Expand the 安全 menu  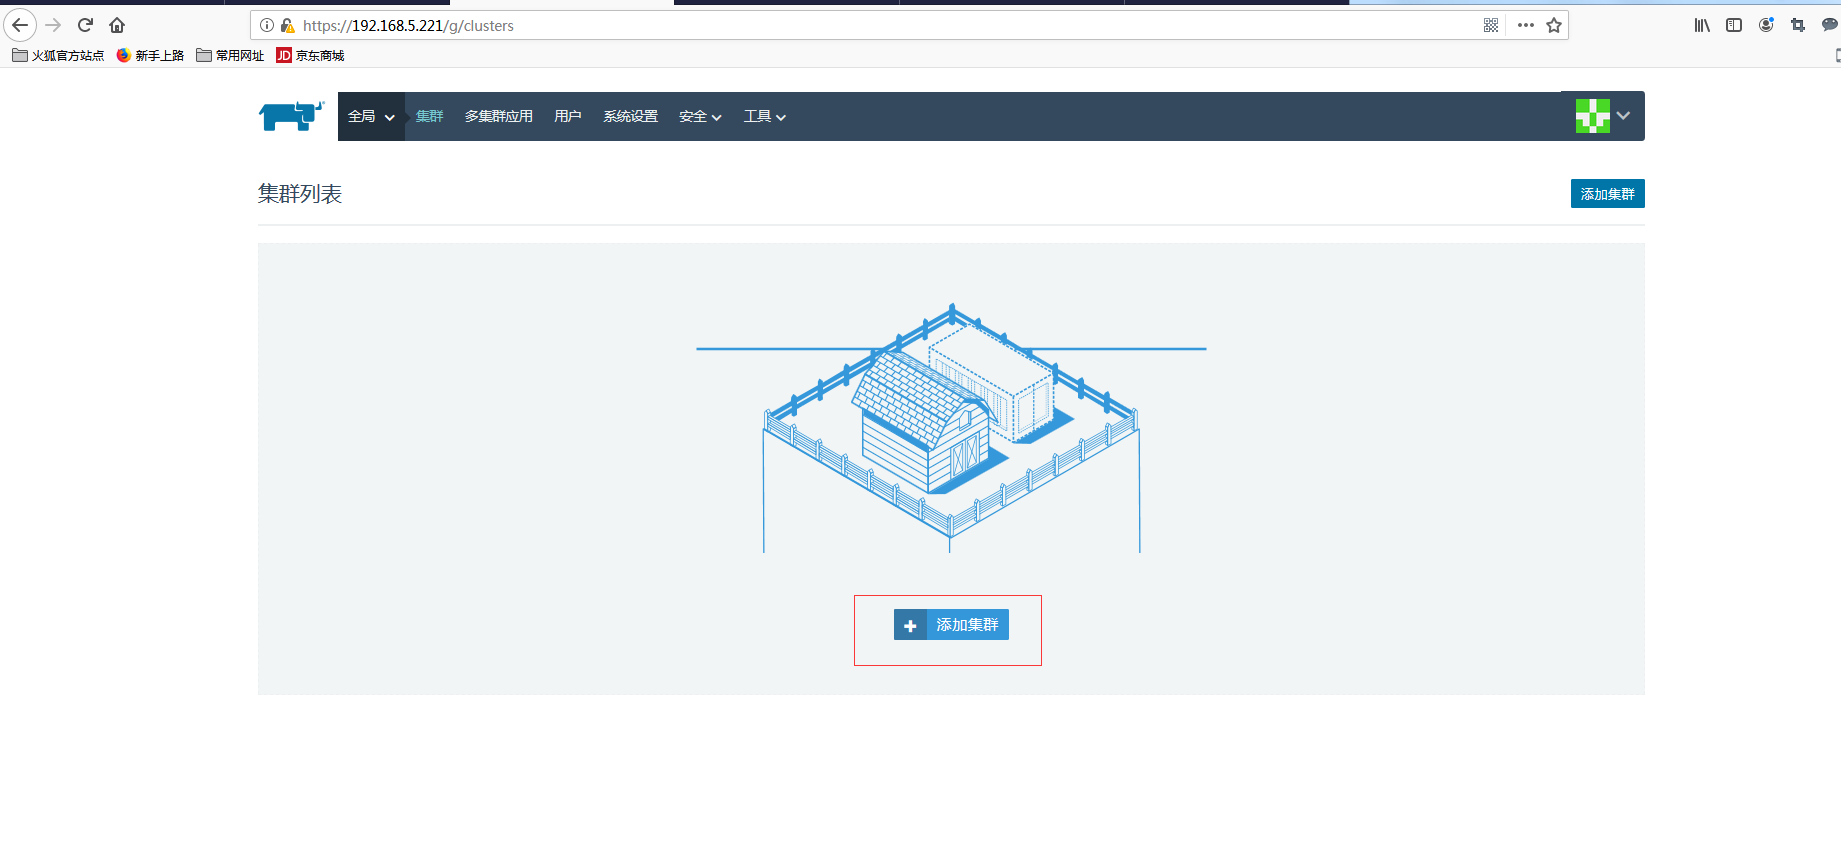click(700, 117)
